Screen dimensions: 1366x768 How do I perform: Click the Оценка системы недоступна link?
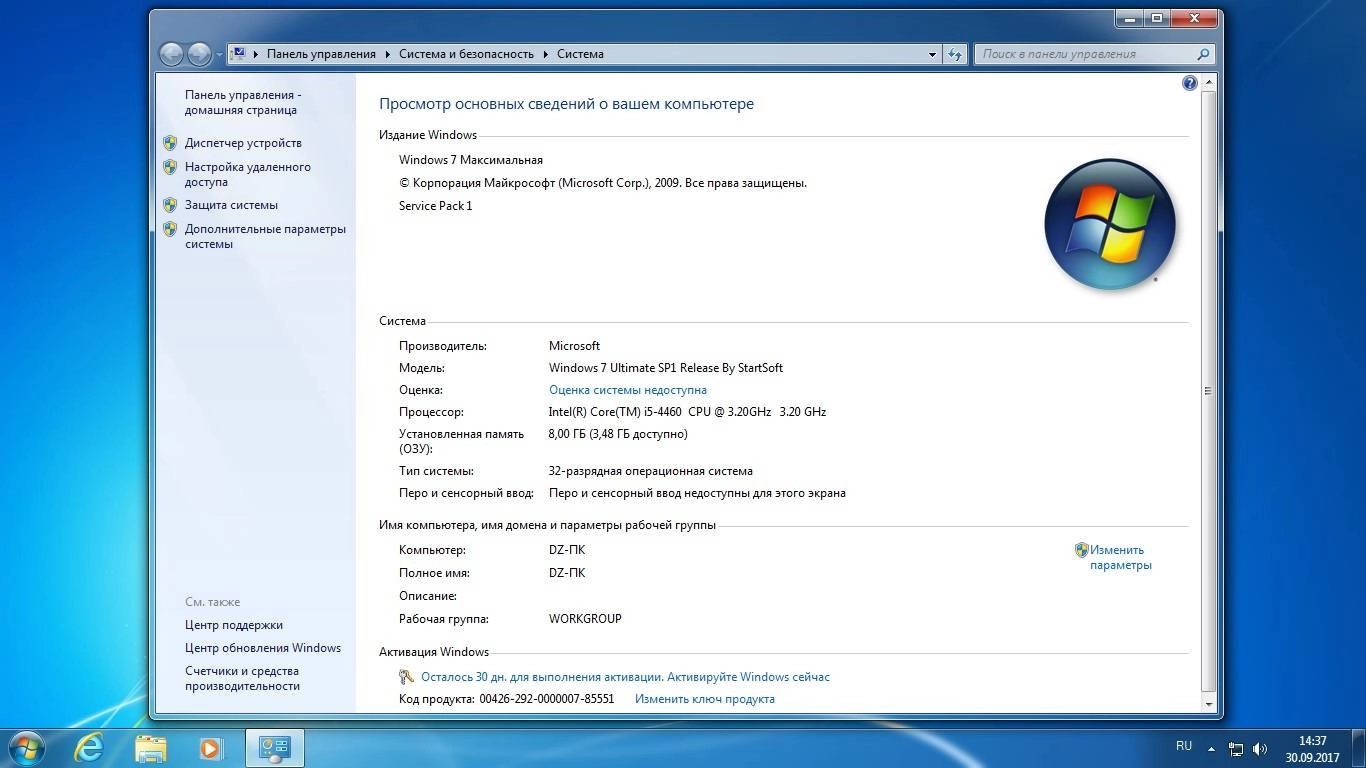[x=628, y=390]
